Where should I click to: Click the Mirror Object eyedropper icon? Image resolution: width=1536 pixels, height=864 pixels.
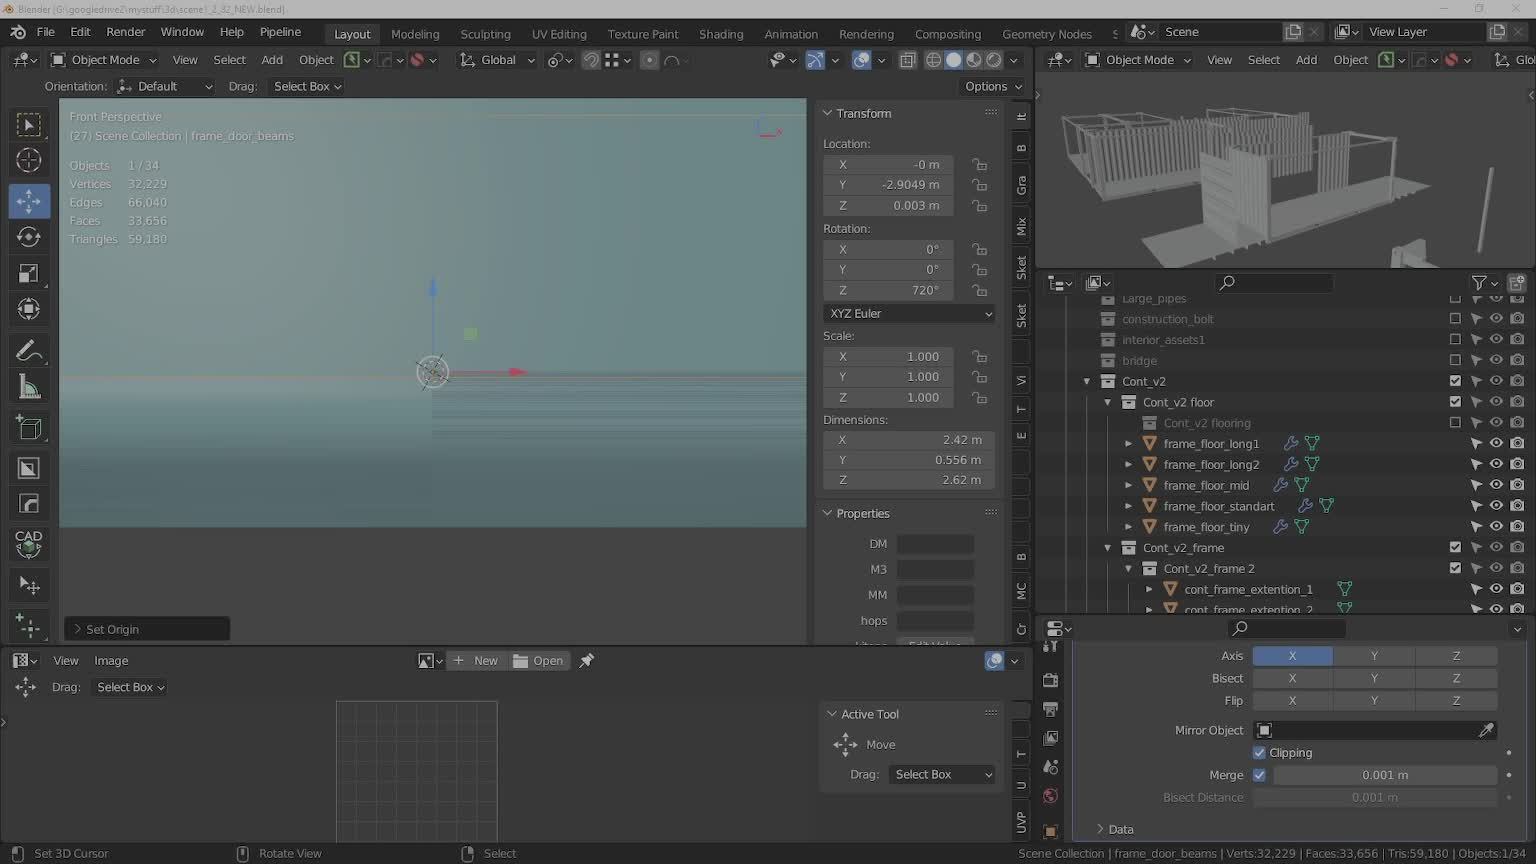click(1486, 730)
